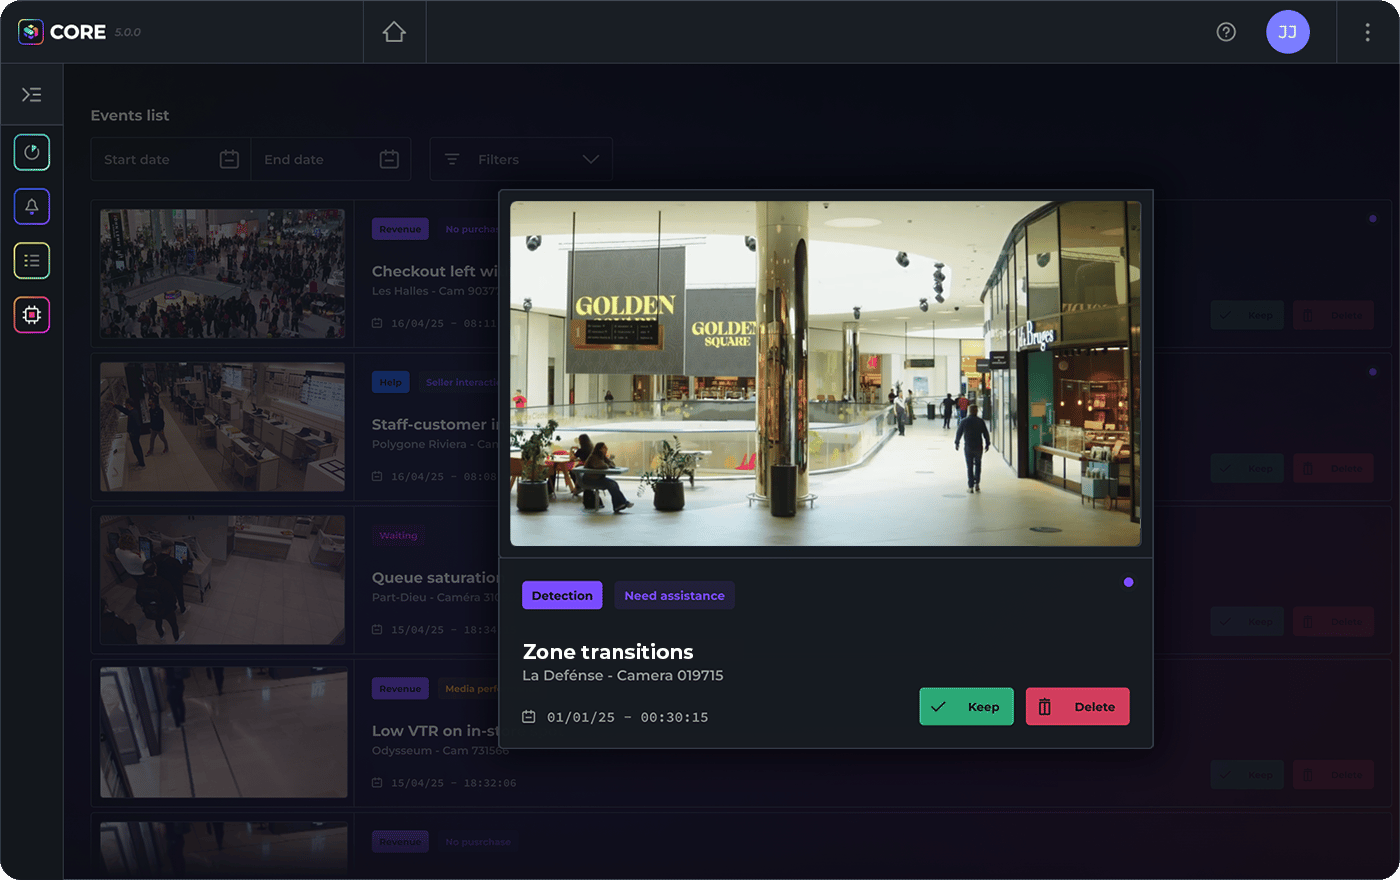Click the End date field

tap(331, 159)
